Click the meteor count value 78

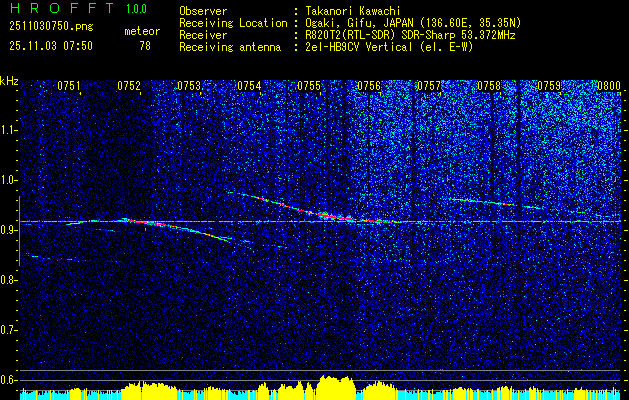145,45
